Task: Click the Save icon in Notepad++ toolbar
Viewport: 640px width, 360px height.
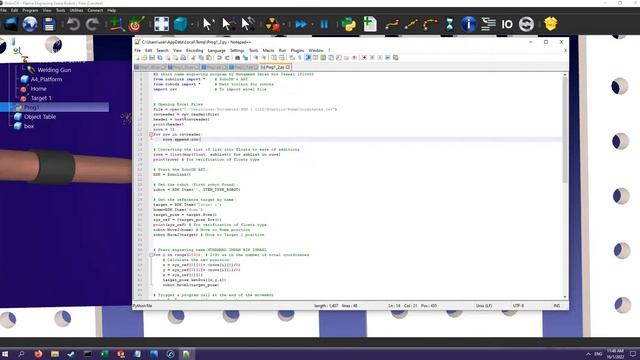Action: click(152, 58)
